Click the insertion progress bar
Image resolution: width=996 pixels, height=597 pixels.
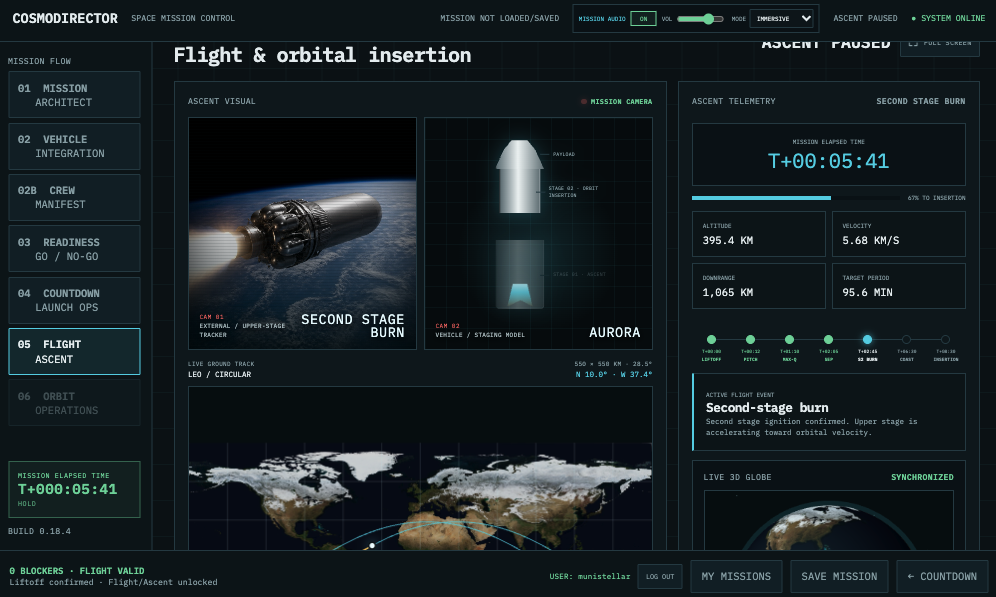797,198
